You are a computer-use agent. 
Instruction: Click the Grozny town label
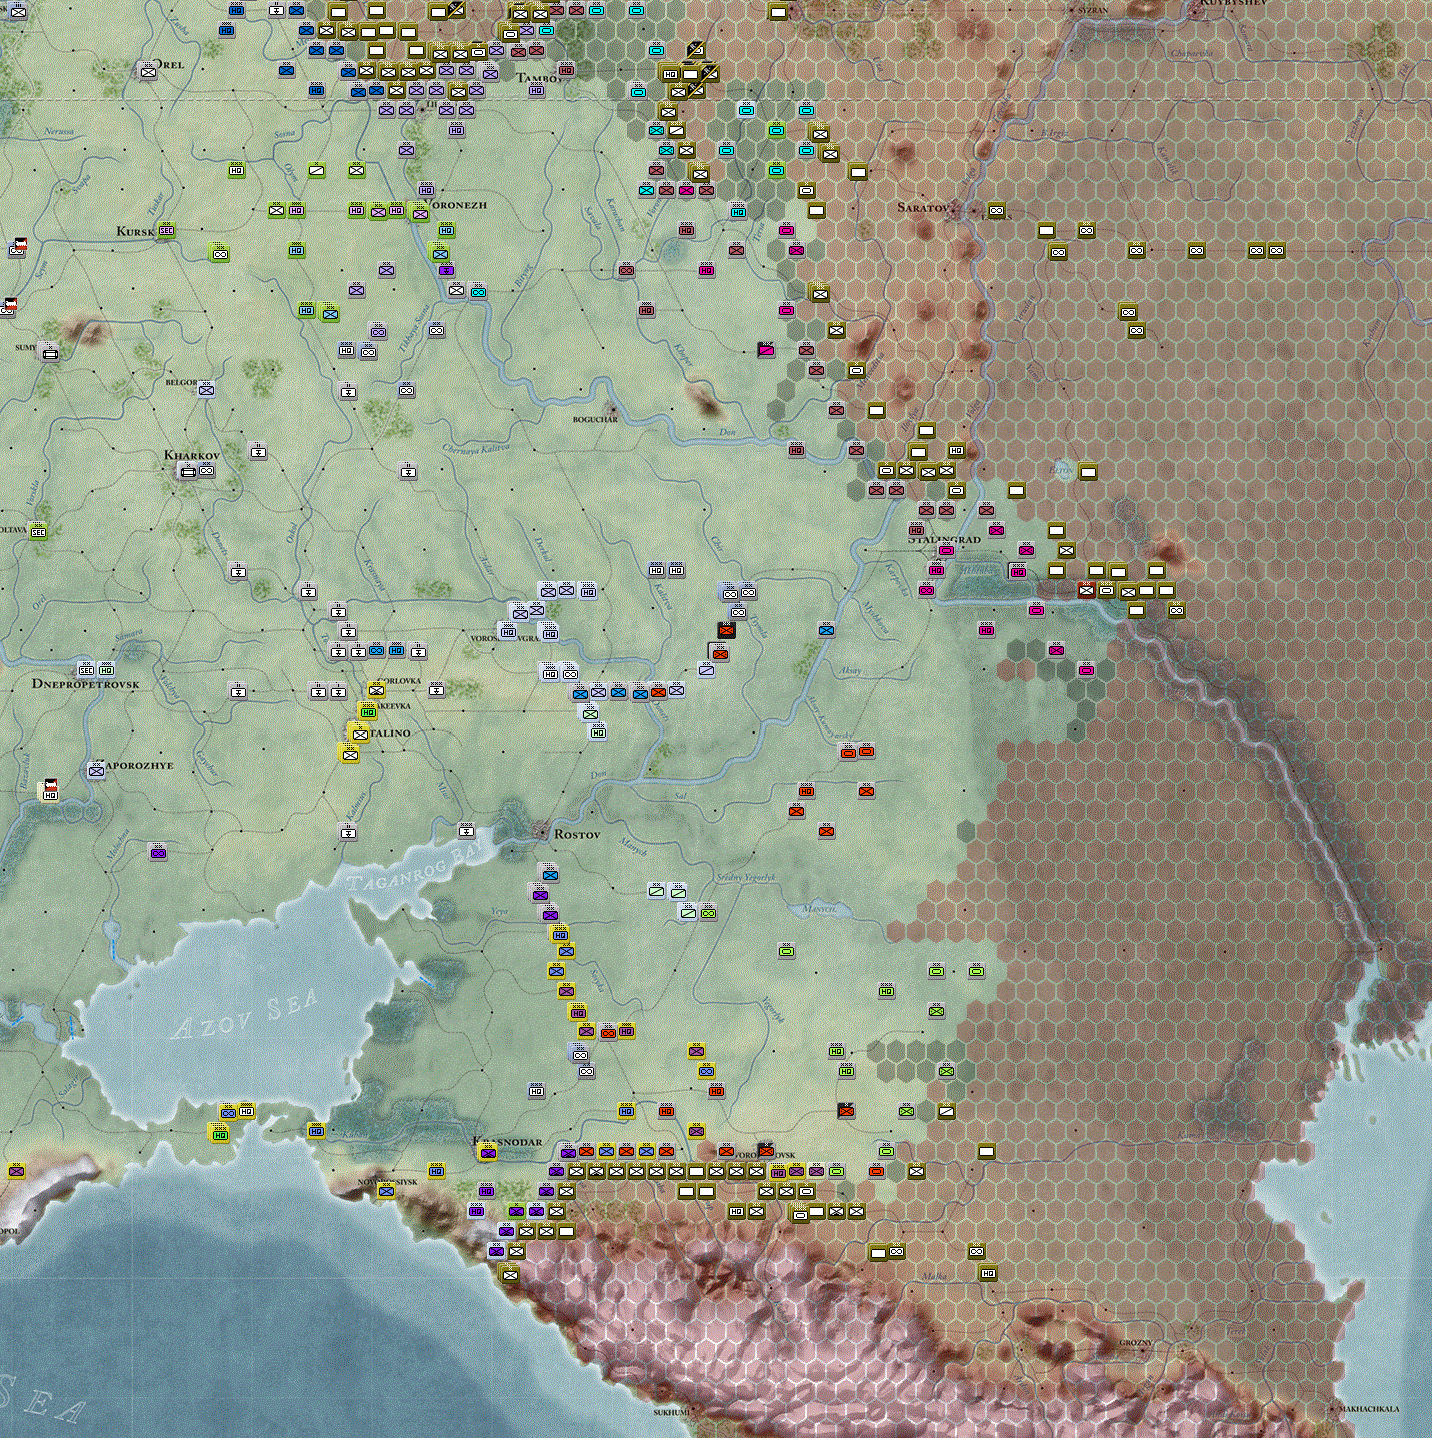[x=1135, y=1342]
